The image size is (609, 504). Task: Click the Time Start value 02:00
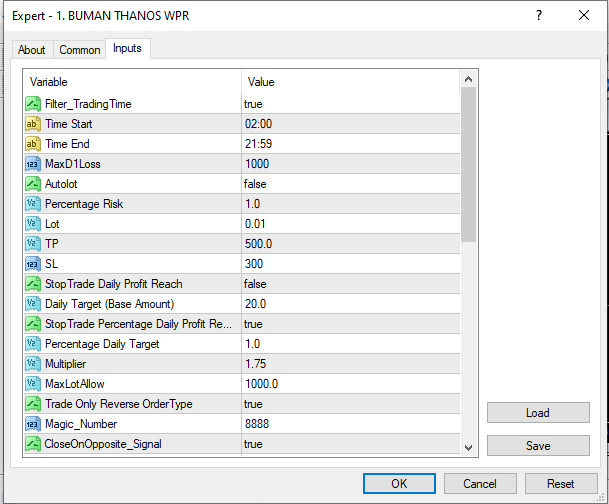[x=258, y=124]
